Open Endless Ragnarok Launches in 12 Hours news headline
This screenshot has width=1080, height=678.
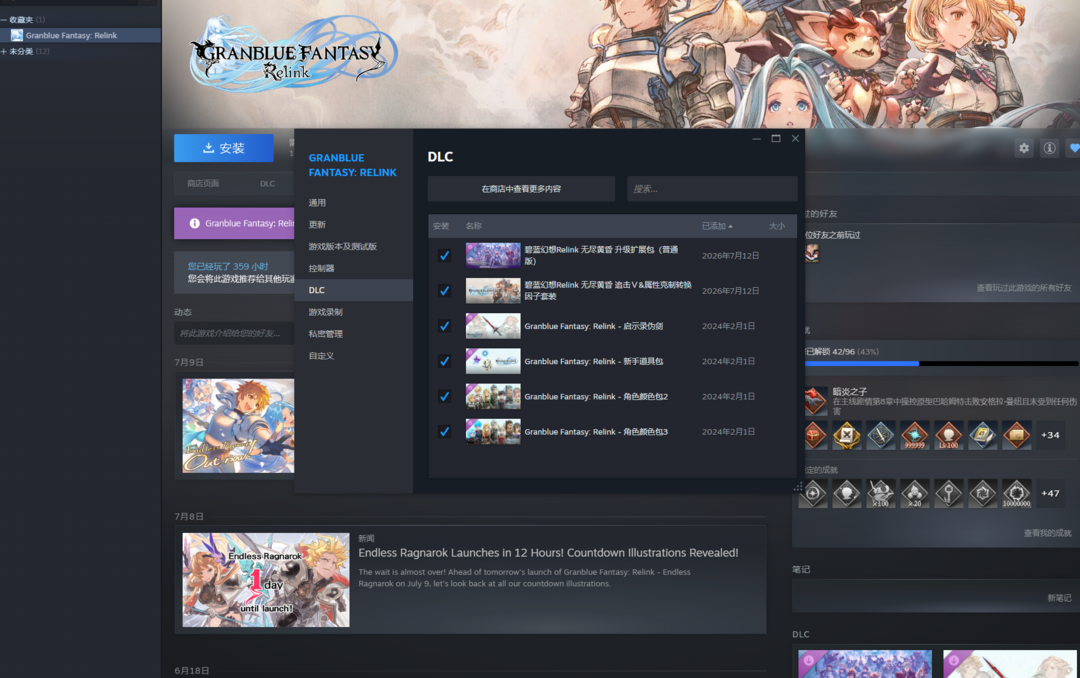[548, 553]
